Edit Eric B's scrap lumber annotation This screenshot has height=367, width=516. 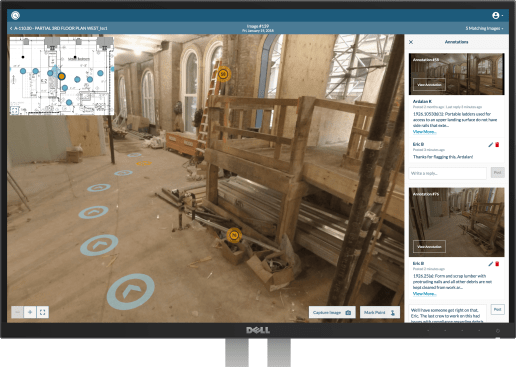[x=490, y=264]
